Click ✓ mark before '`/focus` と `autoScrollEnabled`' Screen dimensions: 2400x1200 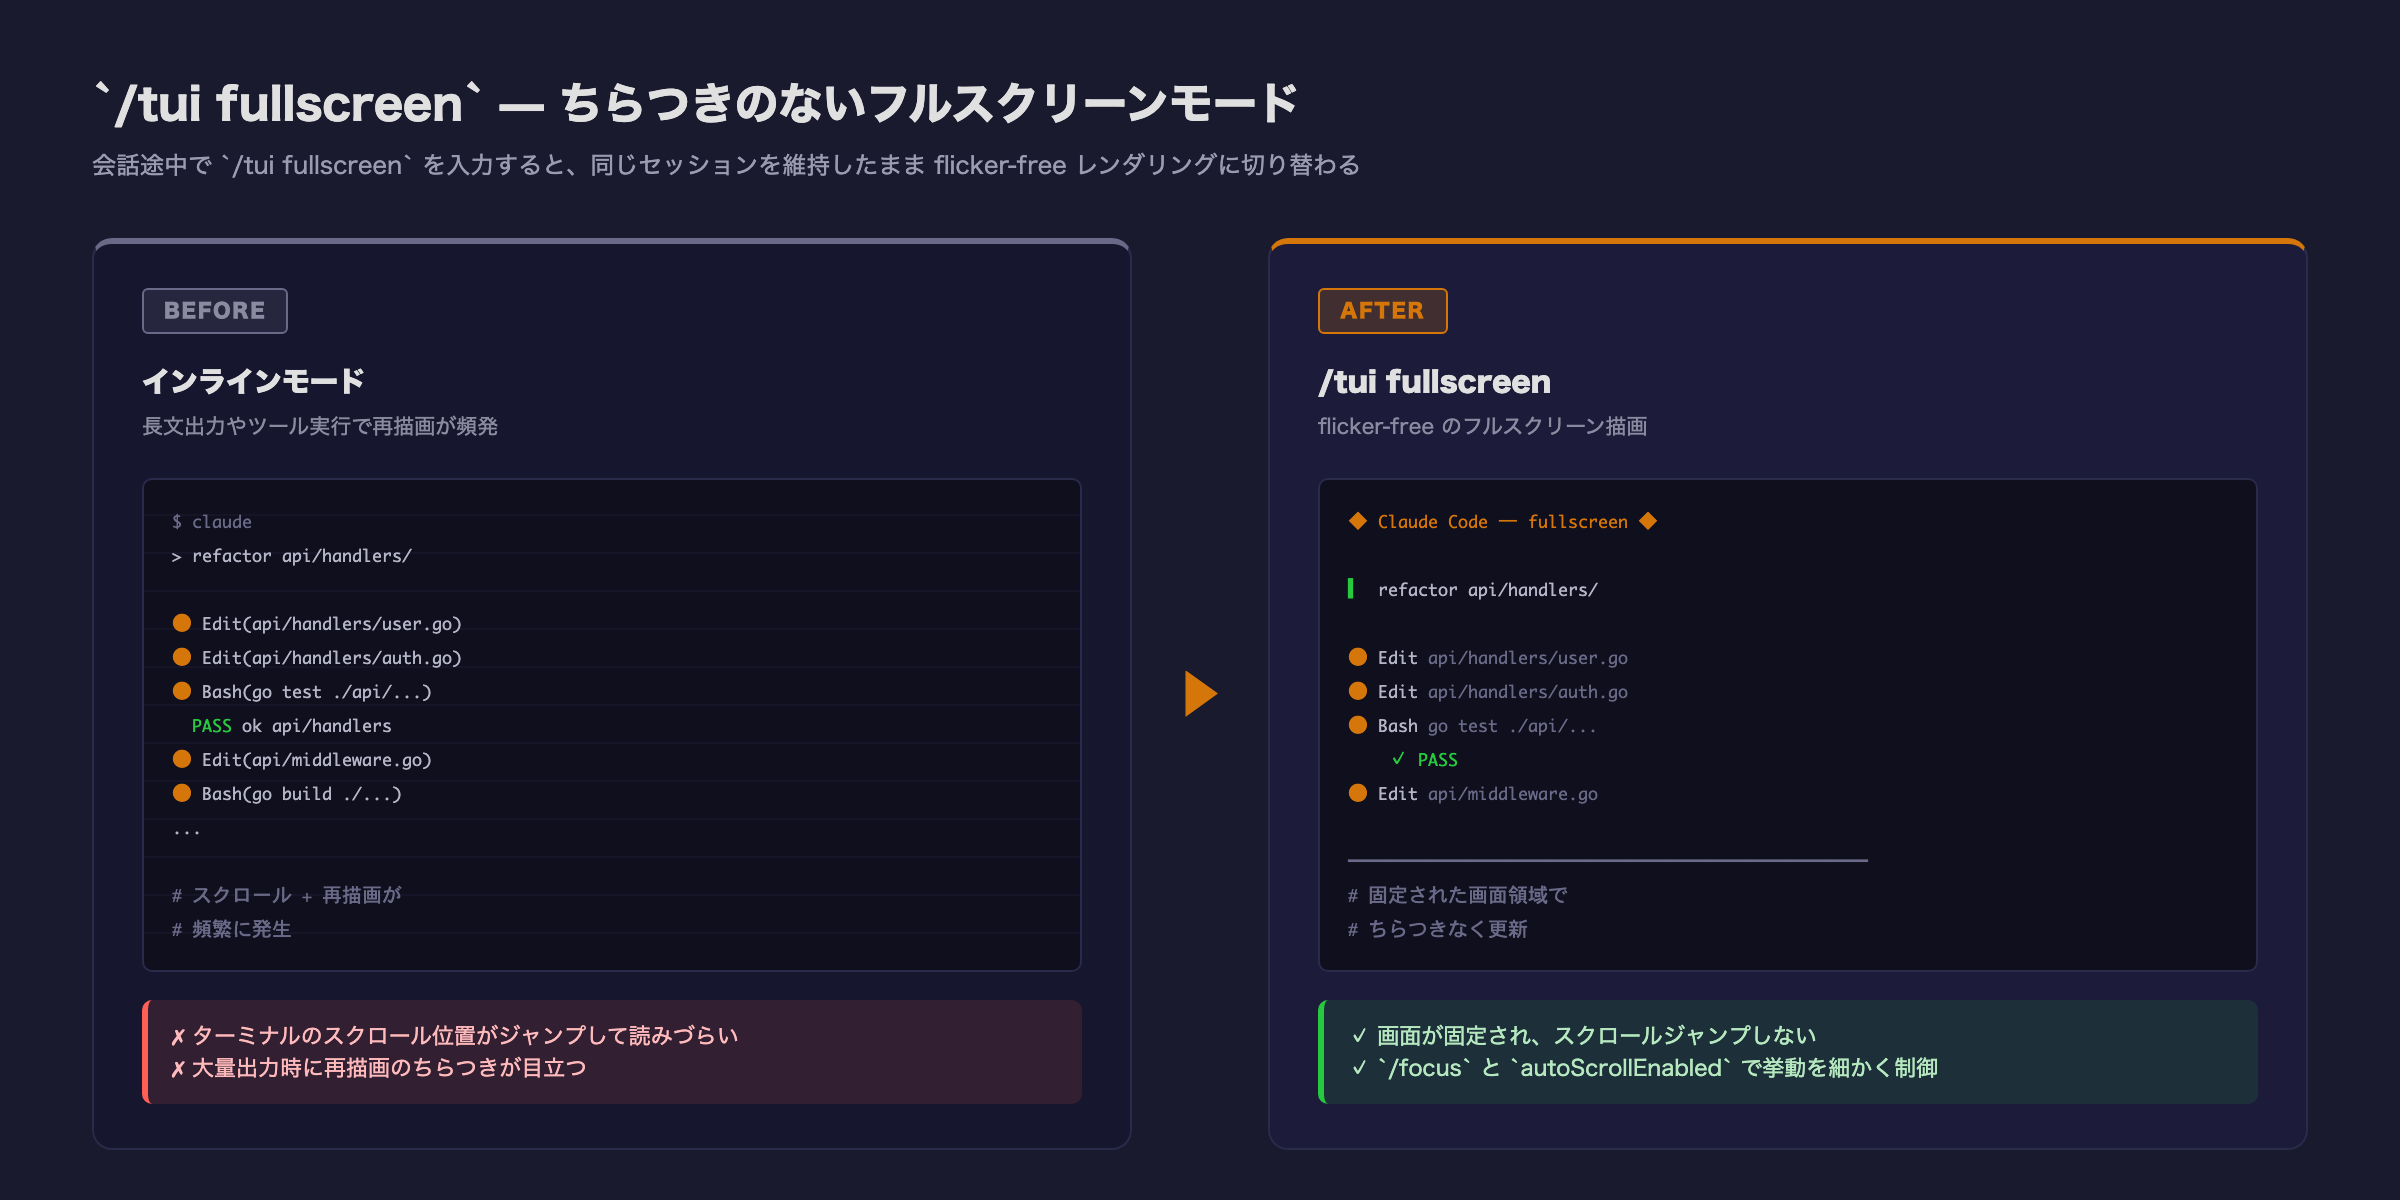pyautogui.click(x=1359, y=1069)
